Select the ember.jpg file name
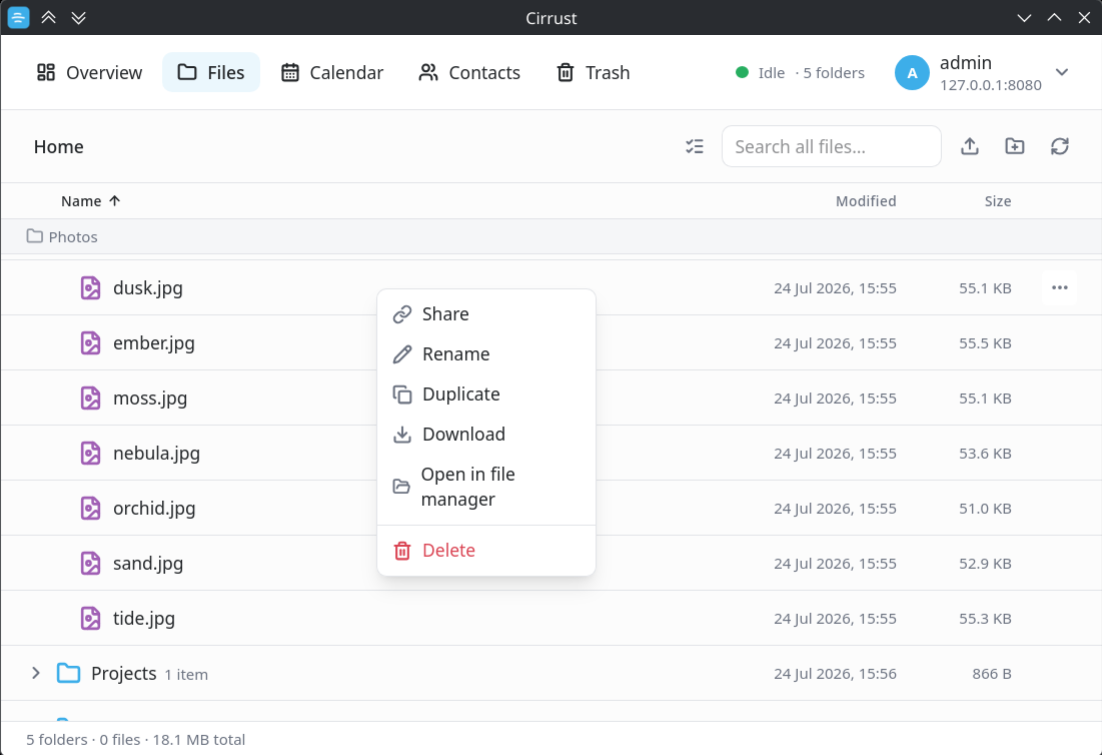 (154, 343)
